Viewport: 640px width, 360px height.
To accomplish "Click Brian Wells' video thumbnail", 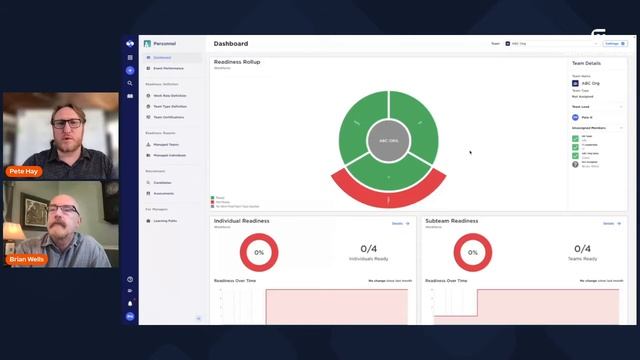I will [61, 224].
